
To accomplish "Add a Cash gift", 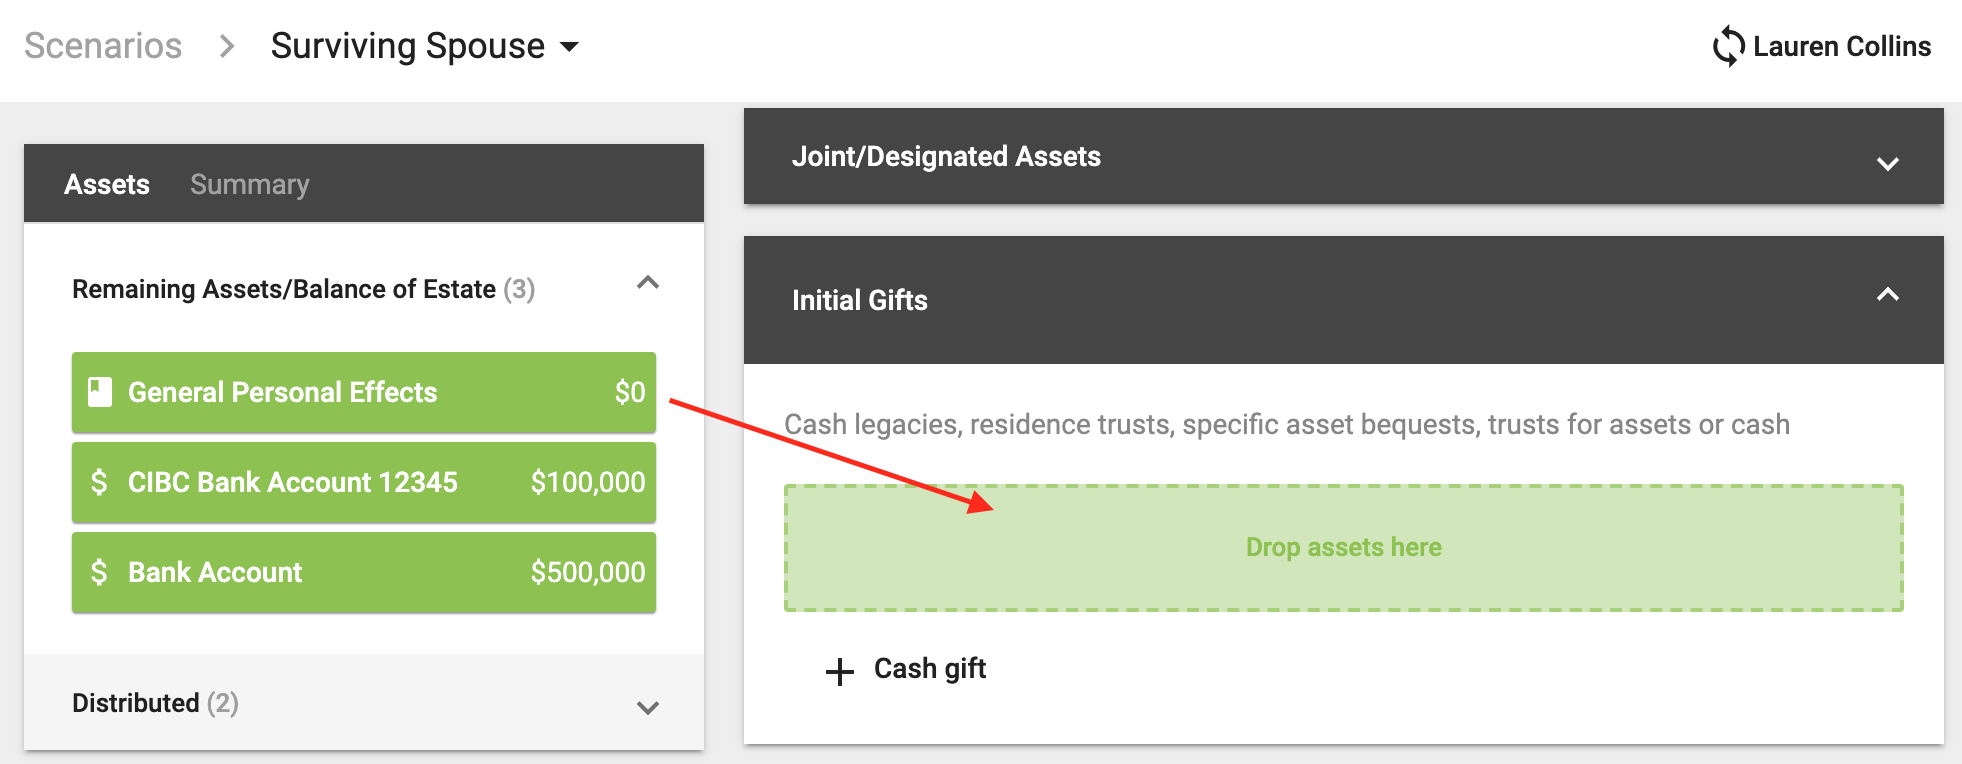I will coord(906,669).
